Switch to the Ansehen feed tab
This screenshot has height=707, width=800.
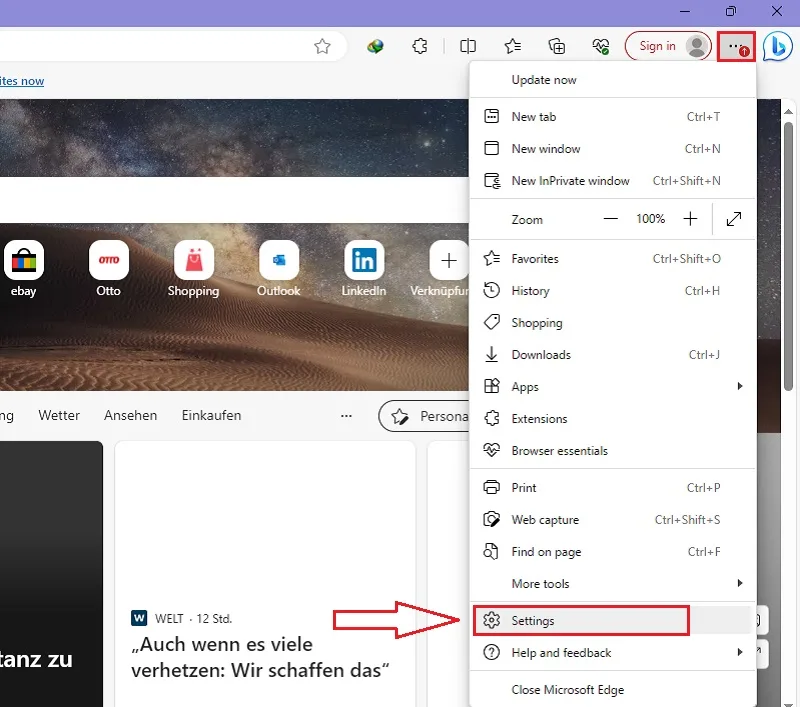(131, 416)
